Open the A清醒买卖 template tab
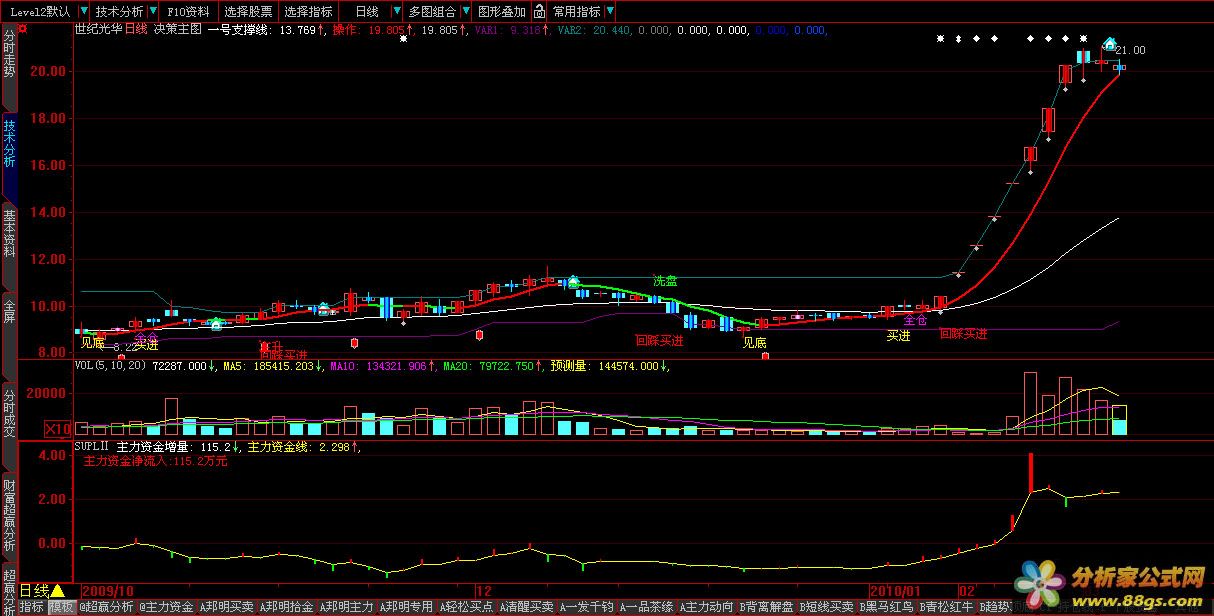Image resolution: width=1214 pixels, height=616 pixels. 526,607
